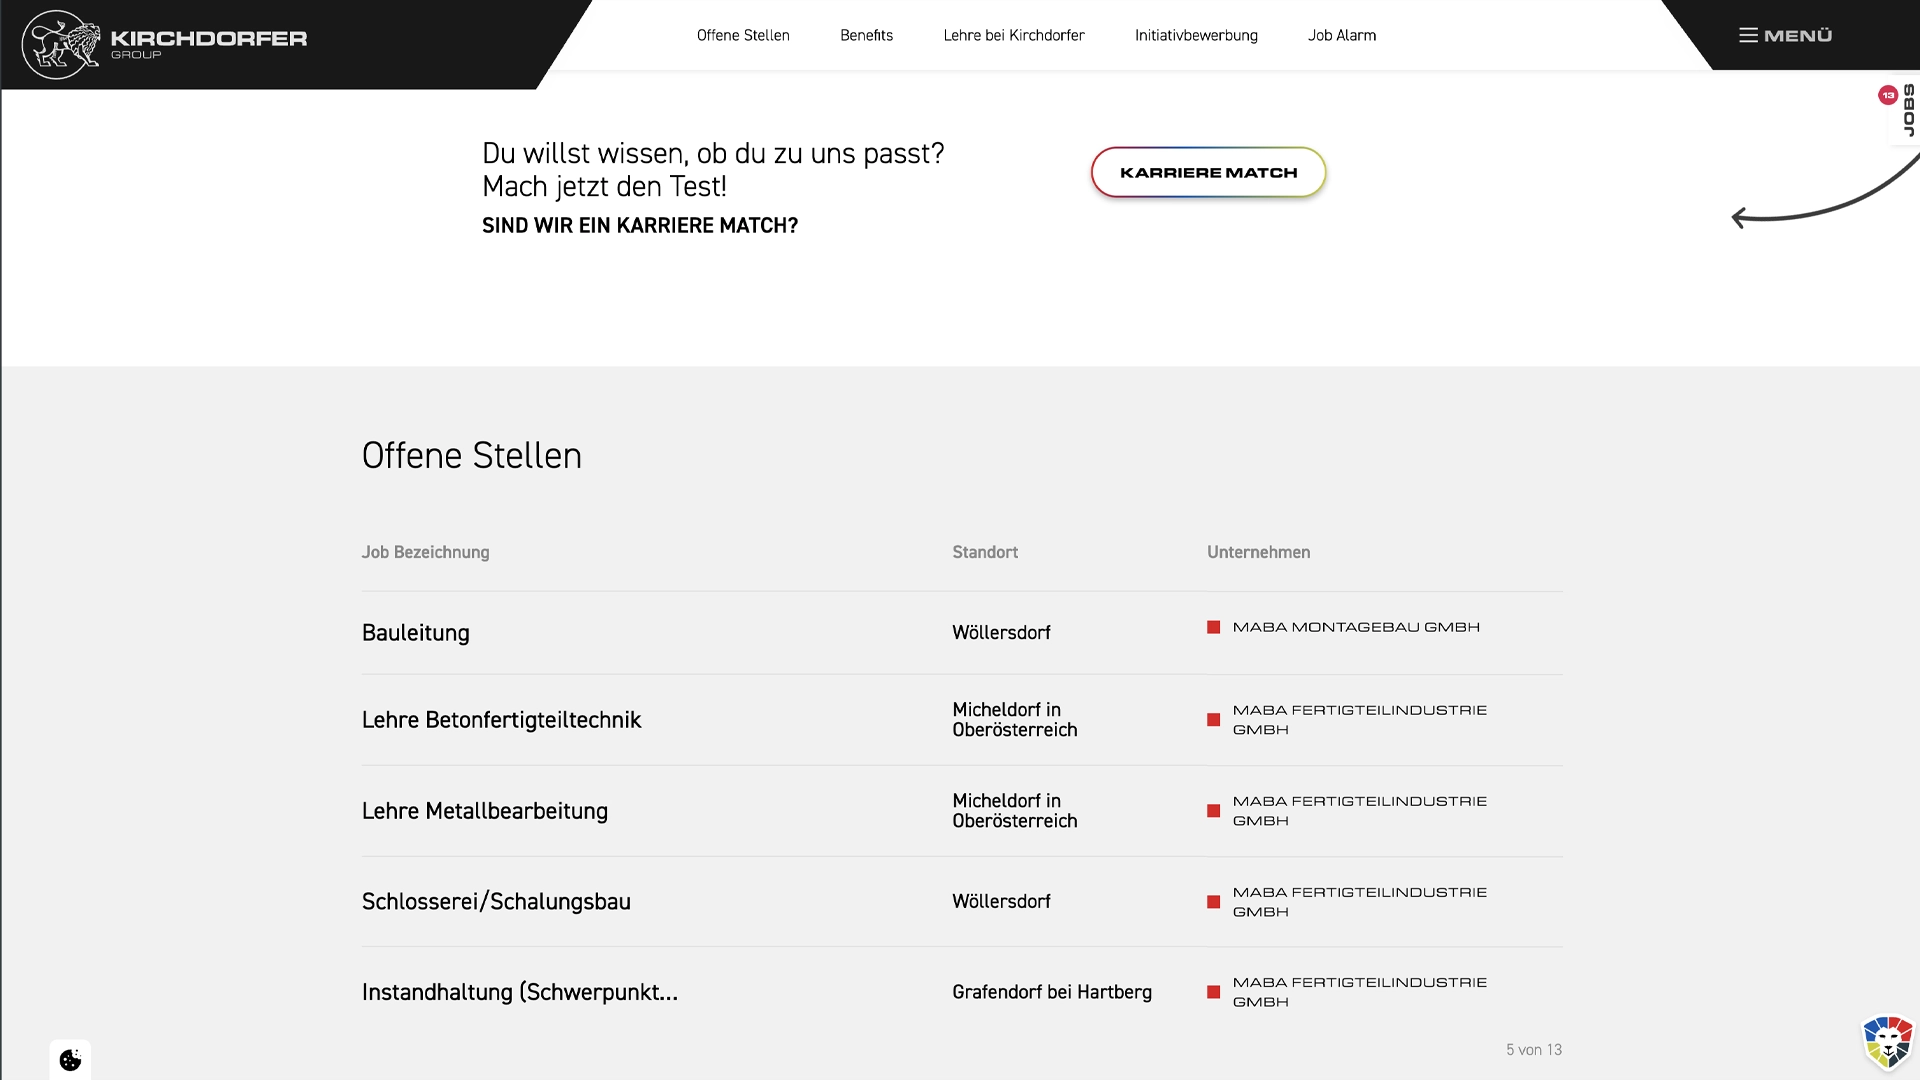Open the Bauleitung job listing

415,632
